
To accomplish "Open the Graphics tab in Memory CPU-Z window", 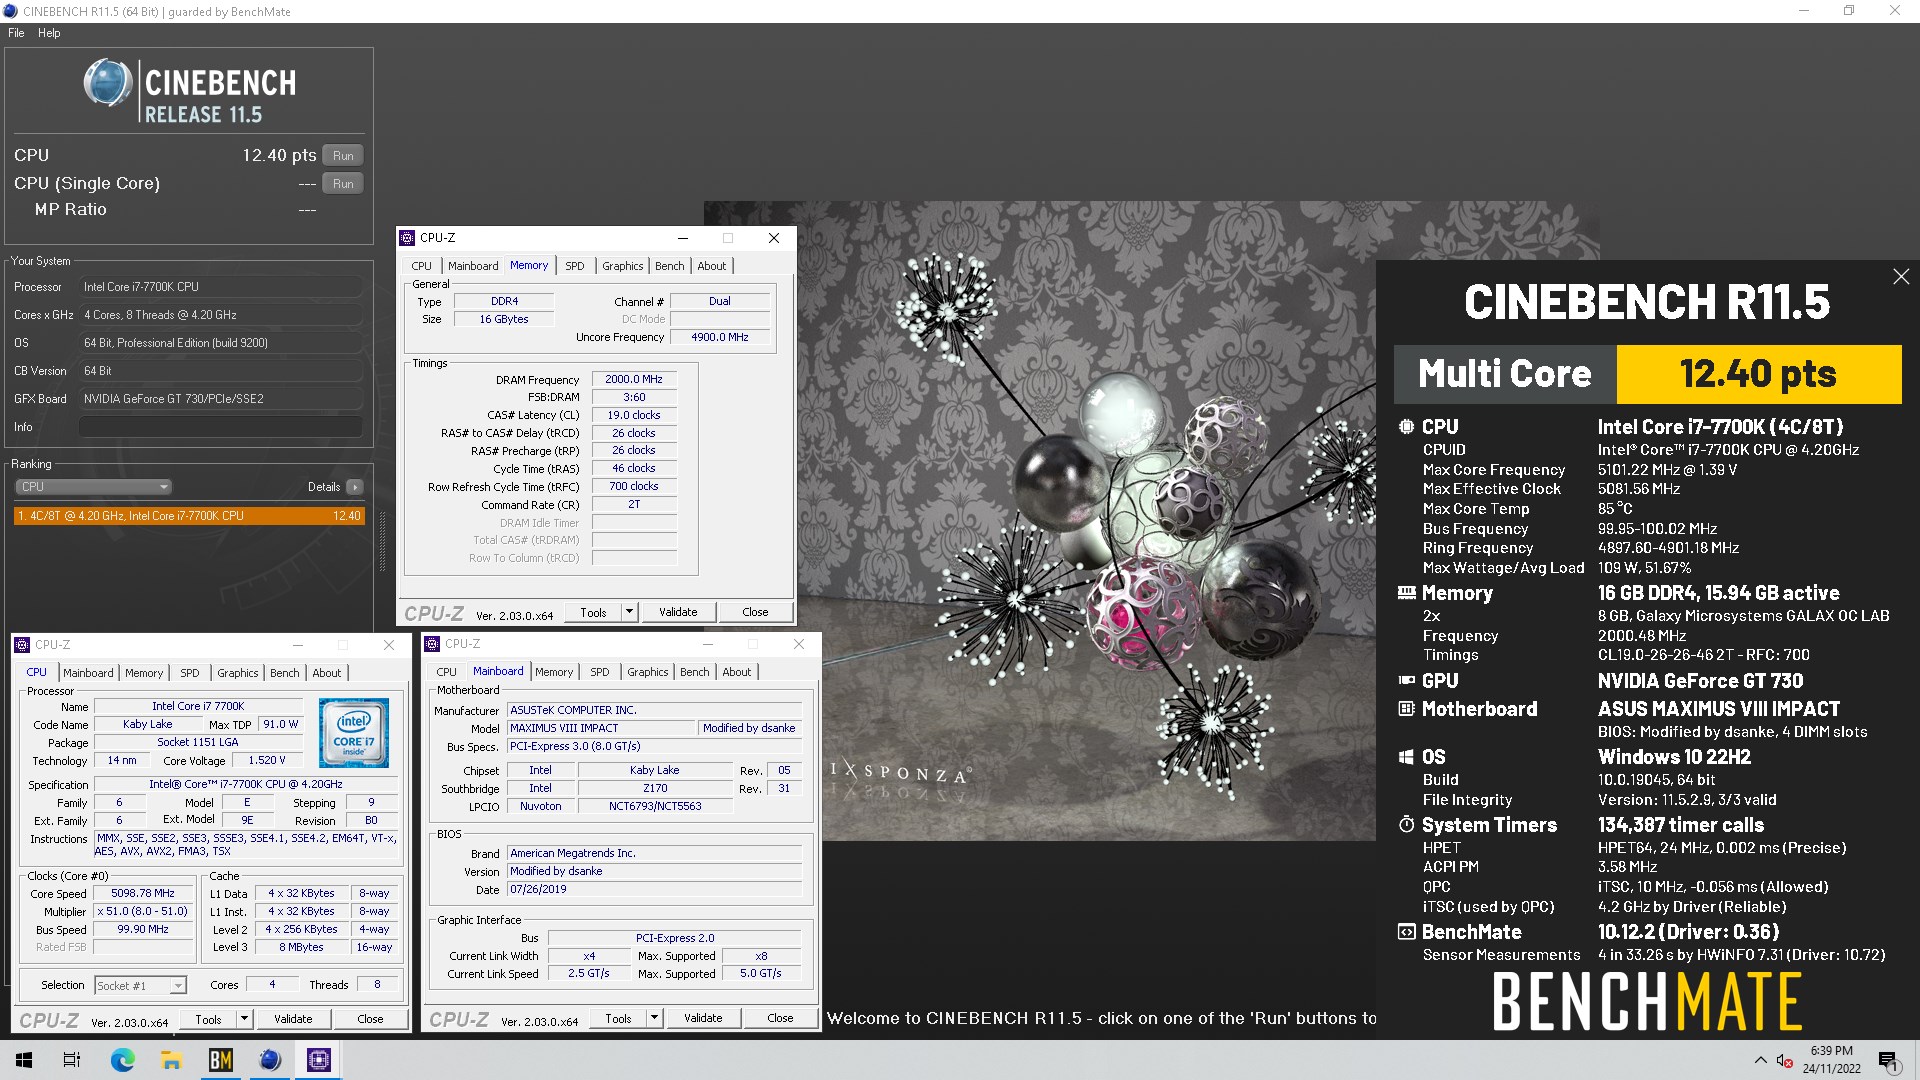I will pyautogui.click(x=622, y=266).
